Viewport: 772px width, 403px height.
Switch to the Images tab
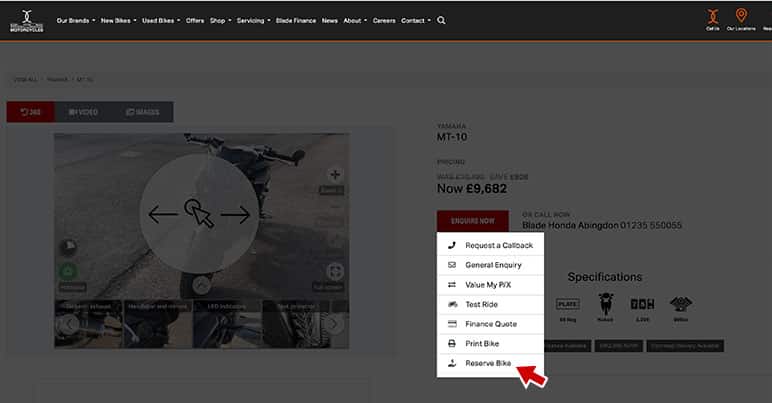[142, 112]
